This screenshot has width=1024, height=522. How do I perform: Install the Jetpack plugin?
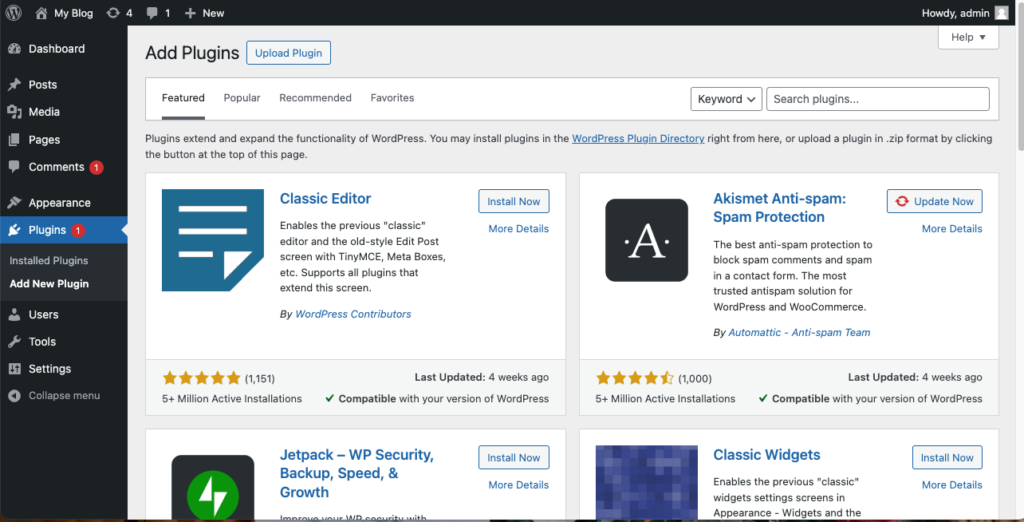point(514,457)
